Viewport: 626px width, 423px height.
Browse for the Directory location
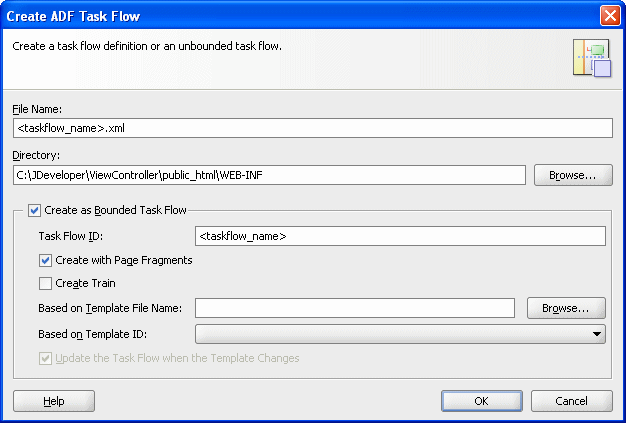click(573, 175)
